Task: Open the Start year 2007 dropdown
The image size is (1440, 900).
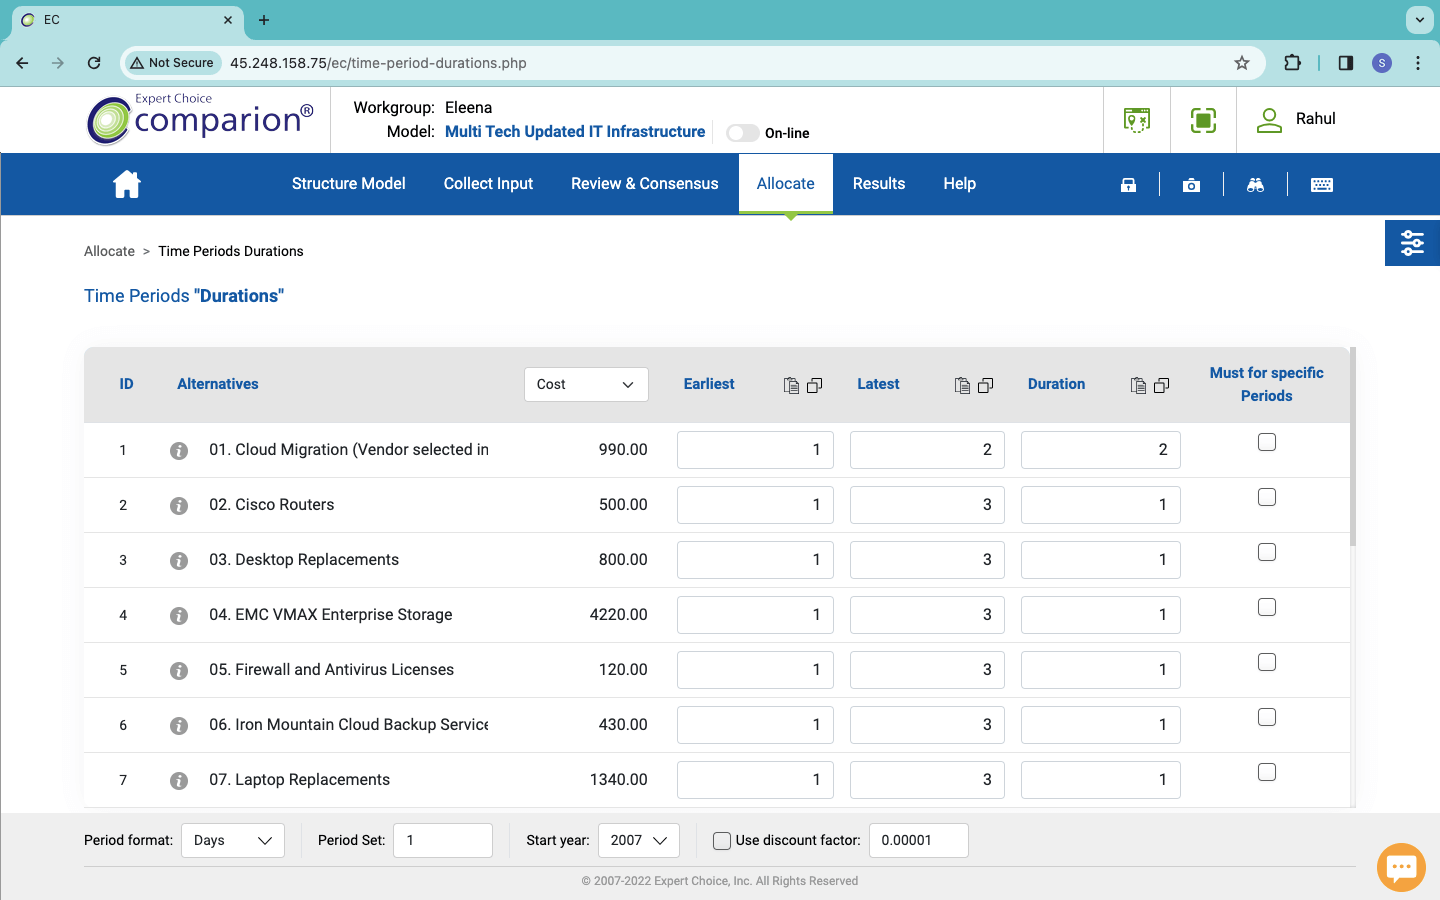Action: pyautogui.click(x=639, y=840)
